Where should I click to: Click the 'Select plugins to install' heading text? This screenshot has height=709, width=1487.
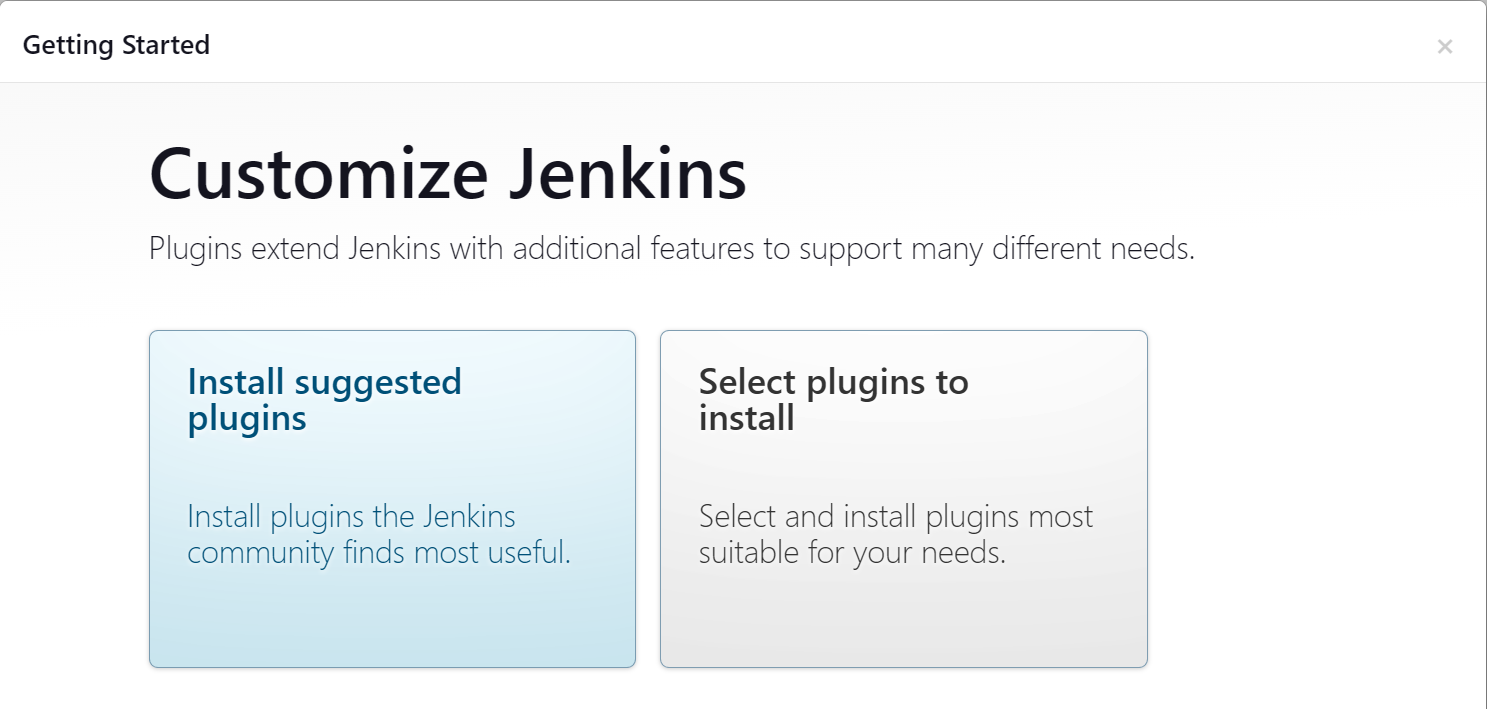click(833, 399)
